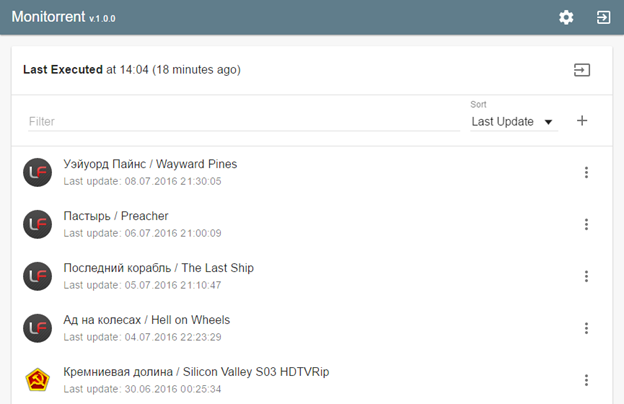Click the Hell on Wheels tracker icon
Viewport: 624px width, 404px height.
coord(37,328)
